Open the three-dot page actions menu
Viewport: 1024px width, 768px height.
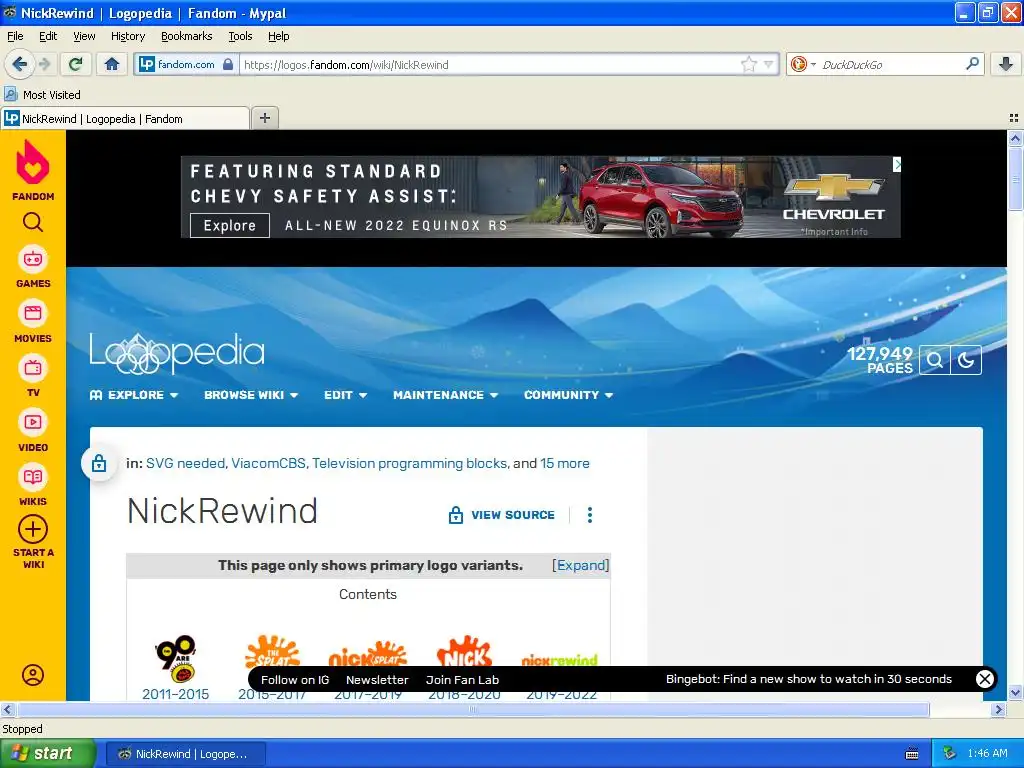(x=590, y=515)
